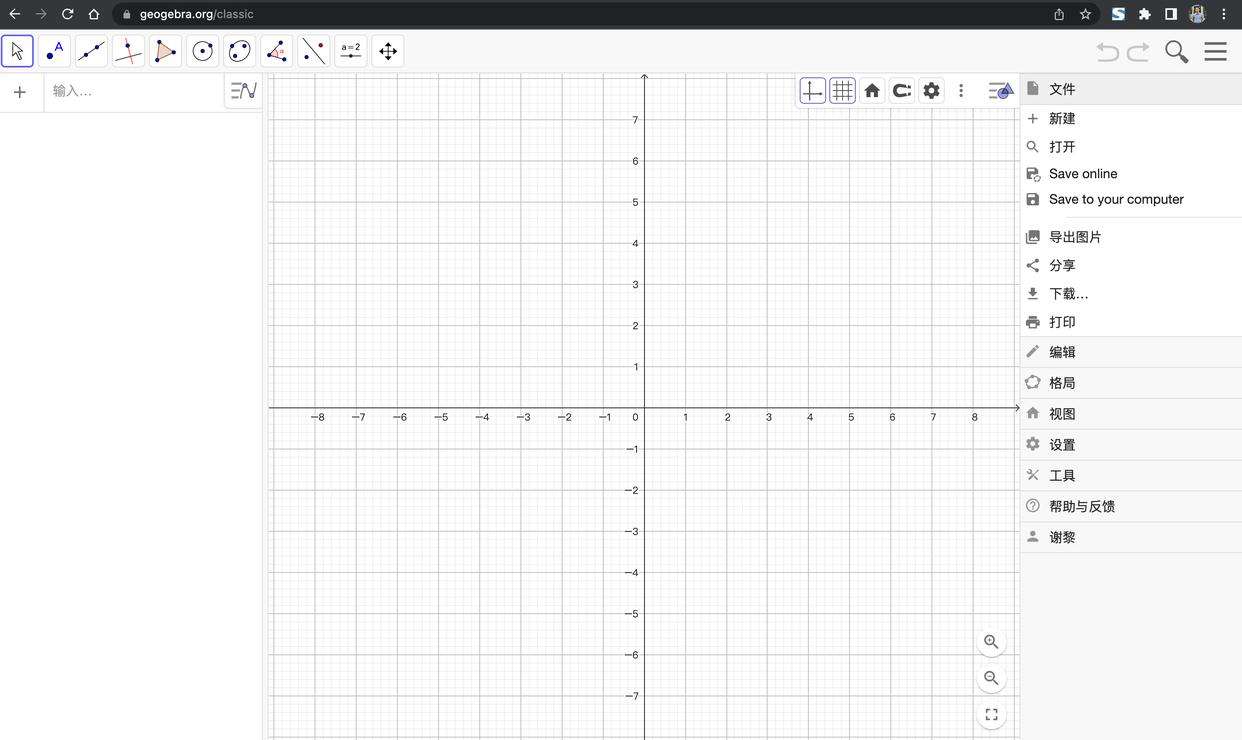This screenshot has width=1242, height=740.
Task: Click the browser home button
Action: coord(93,14)
